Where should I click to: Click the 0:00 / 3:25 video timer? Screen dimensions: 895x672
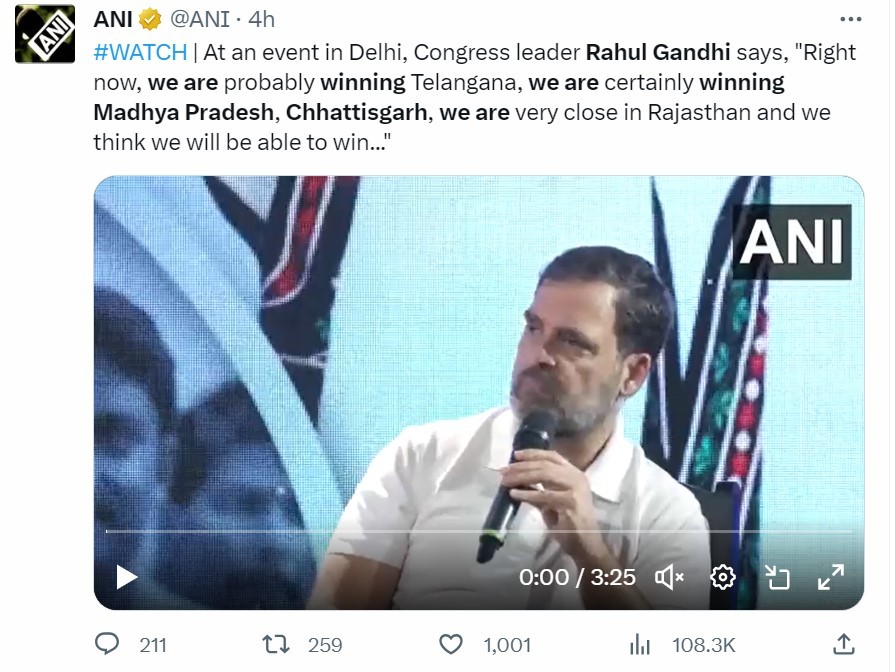click(577, 577)
